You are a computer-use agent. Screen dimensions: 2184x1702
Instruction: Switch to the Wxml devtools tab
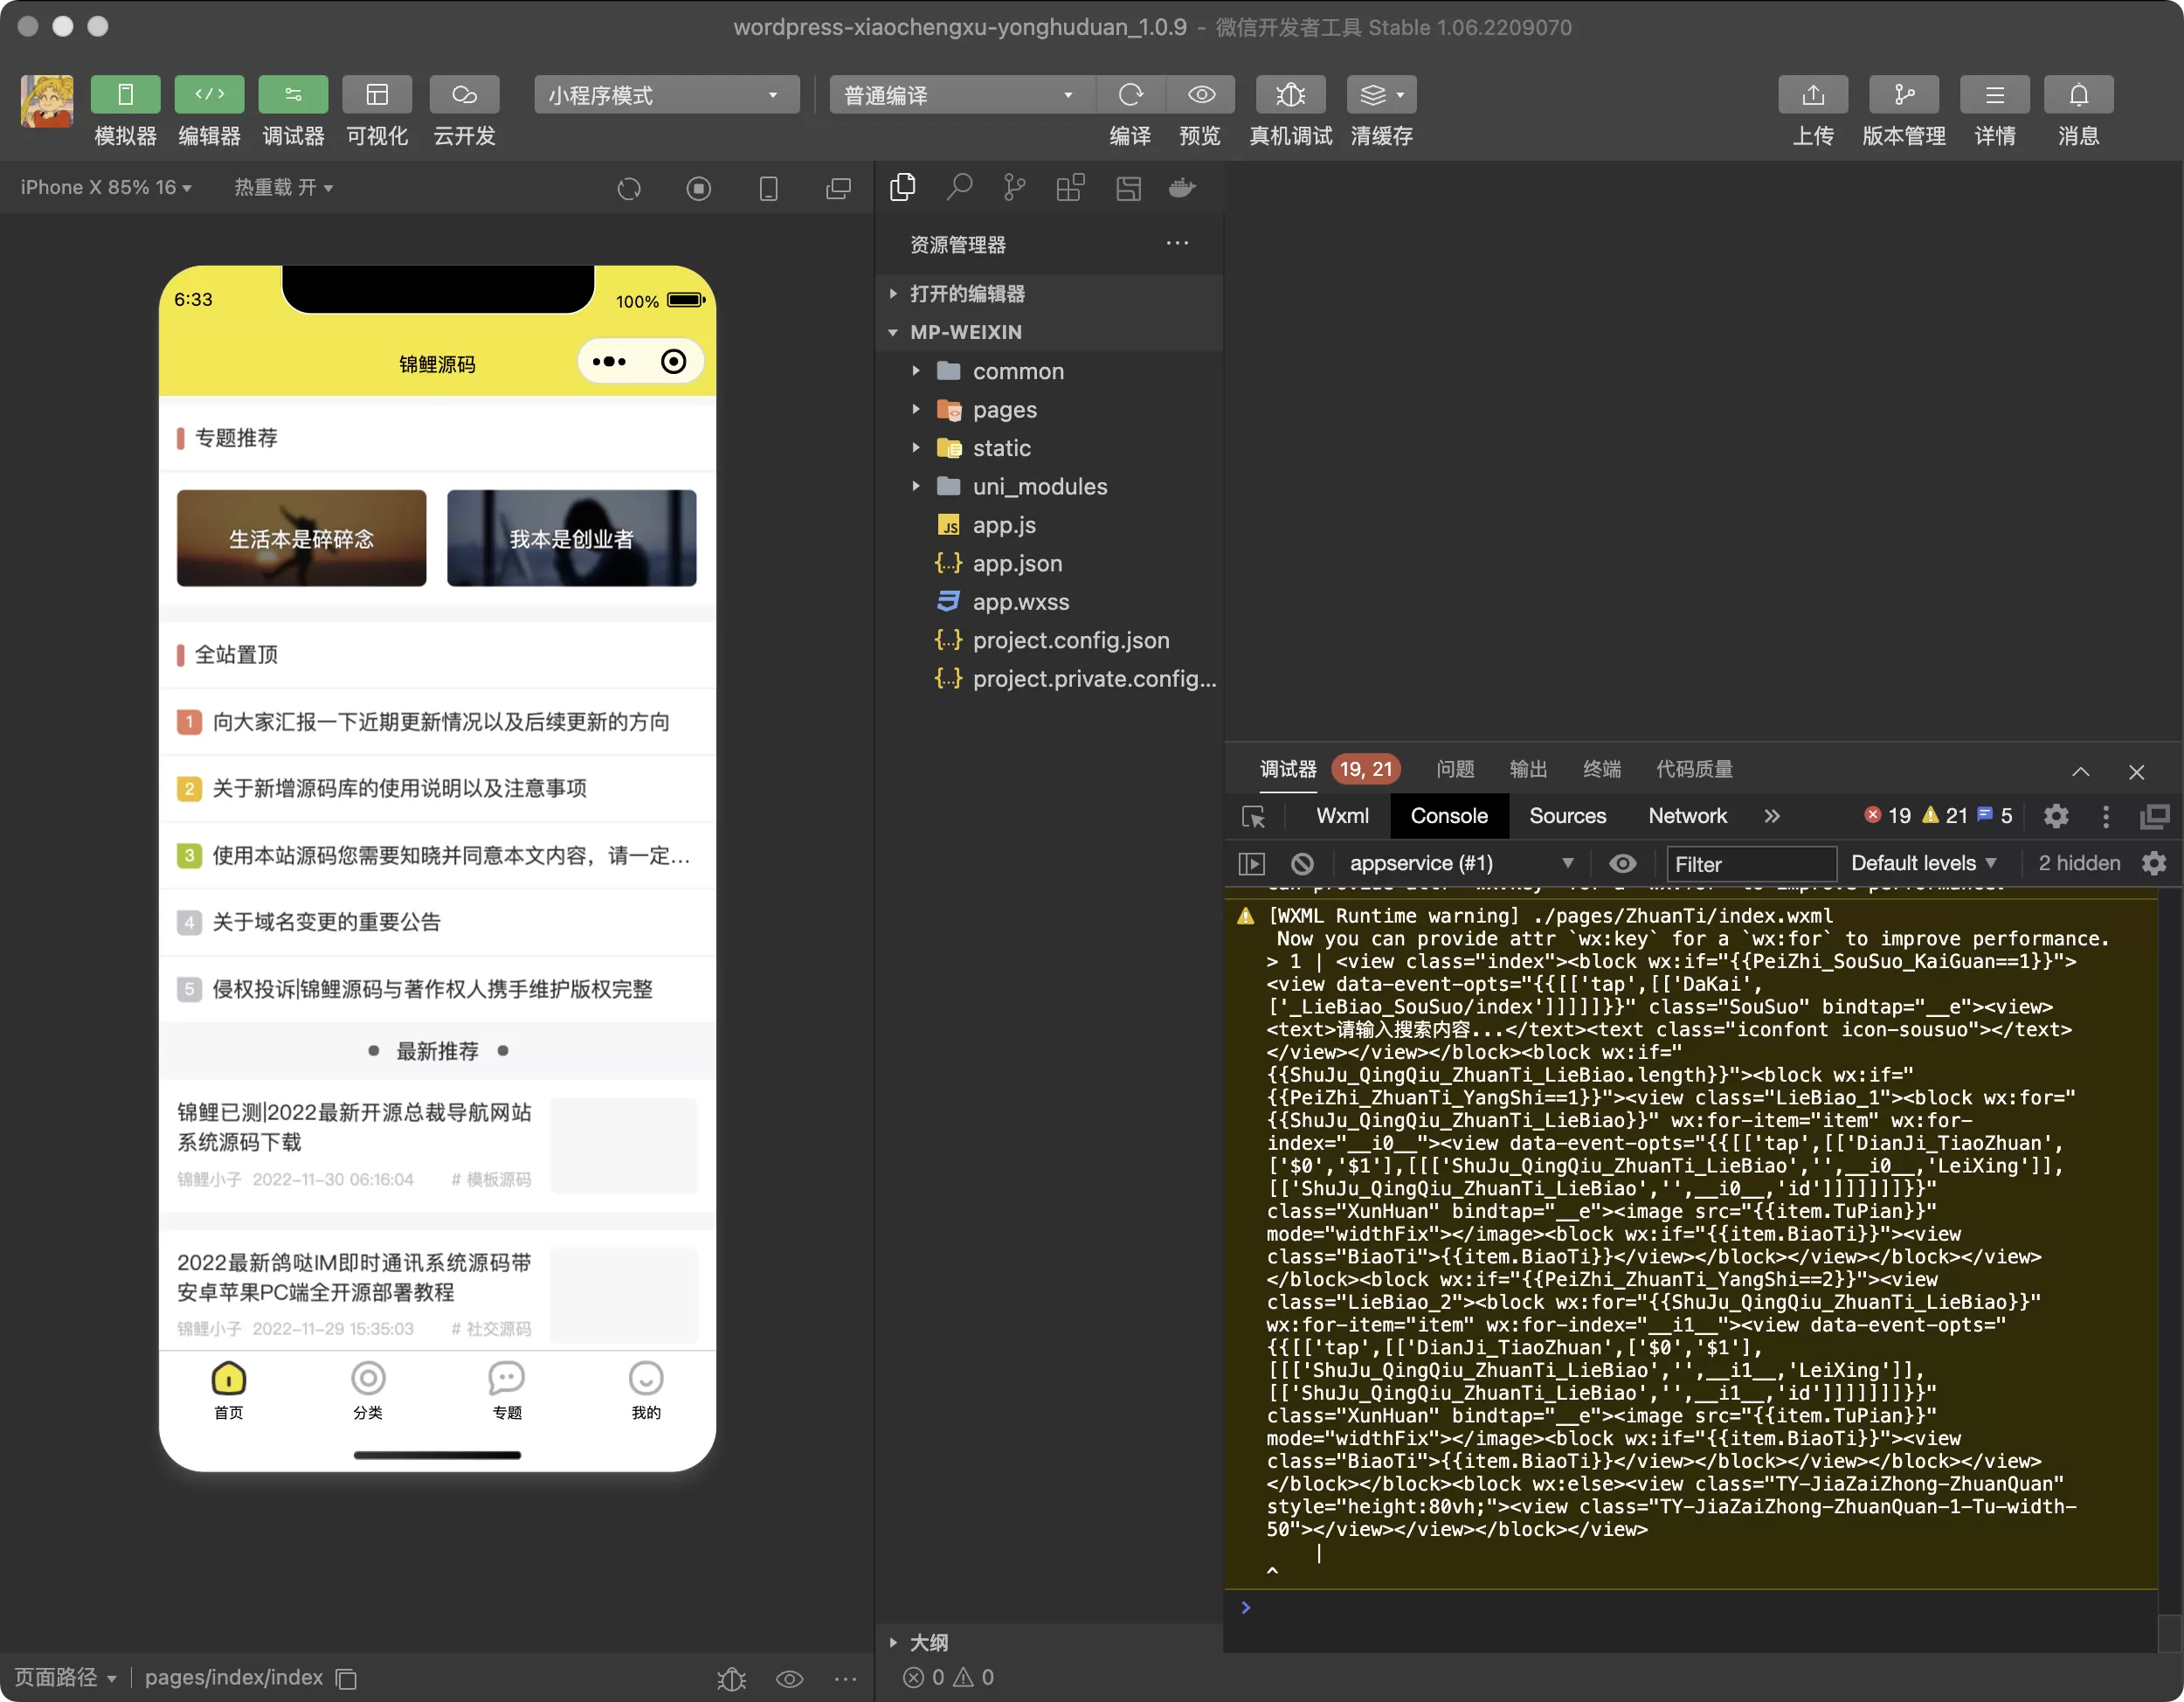click(1342, 816)
